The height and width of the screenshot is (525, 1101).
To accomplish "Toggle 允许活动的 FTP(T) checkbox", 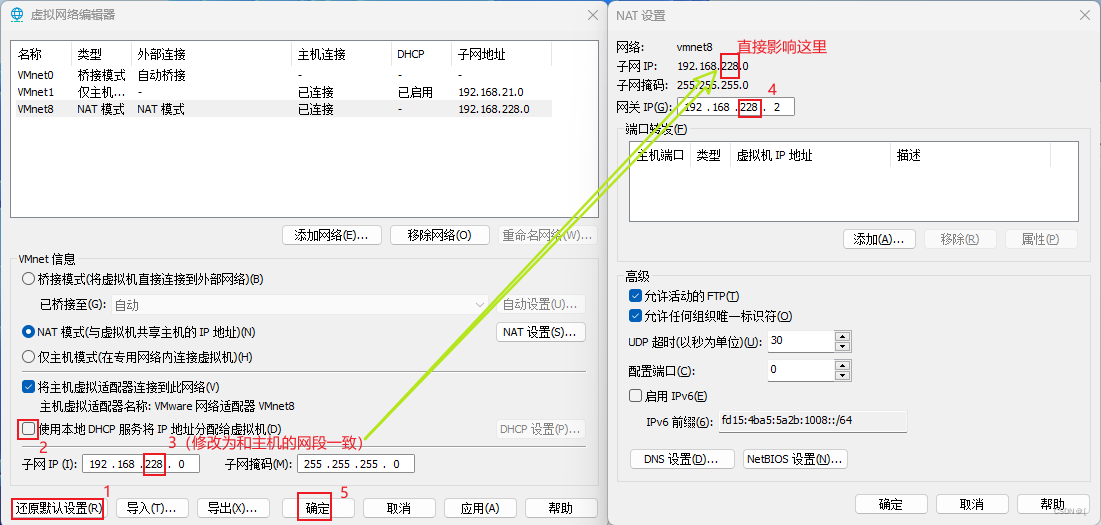I will [x=635, y=295].
